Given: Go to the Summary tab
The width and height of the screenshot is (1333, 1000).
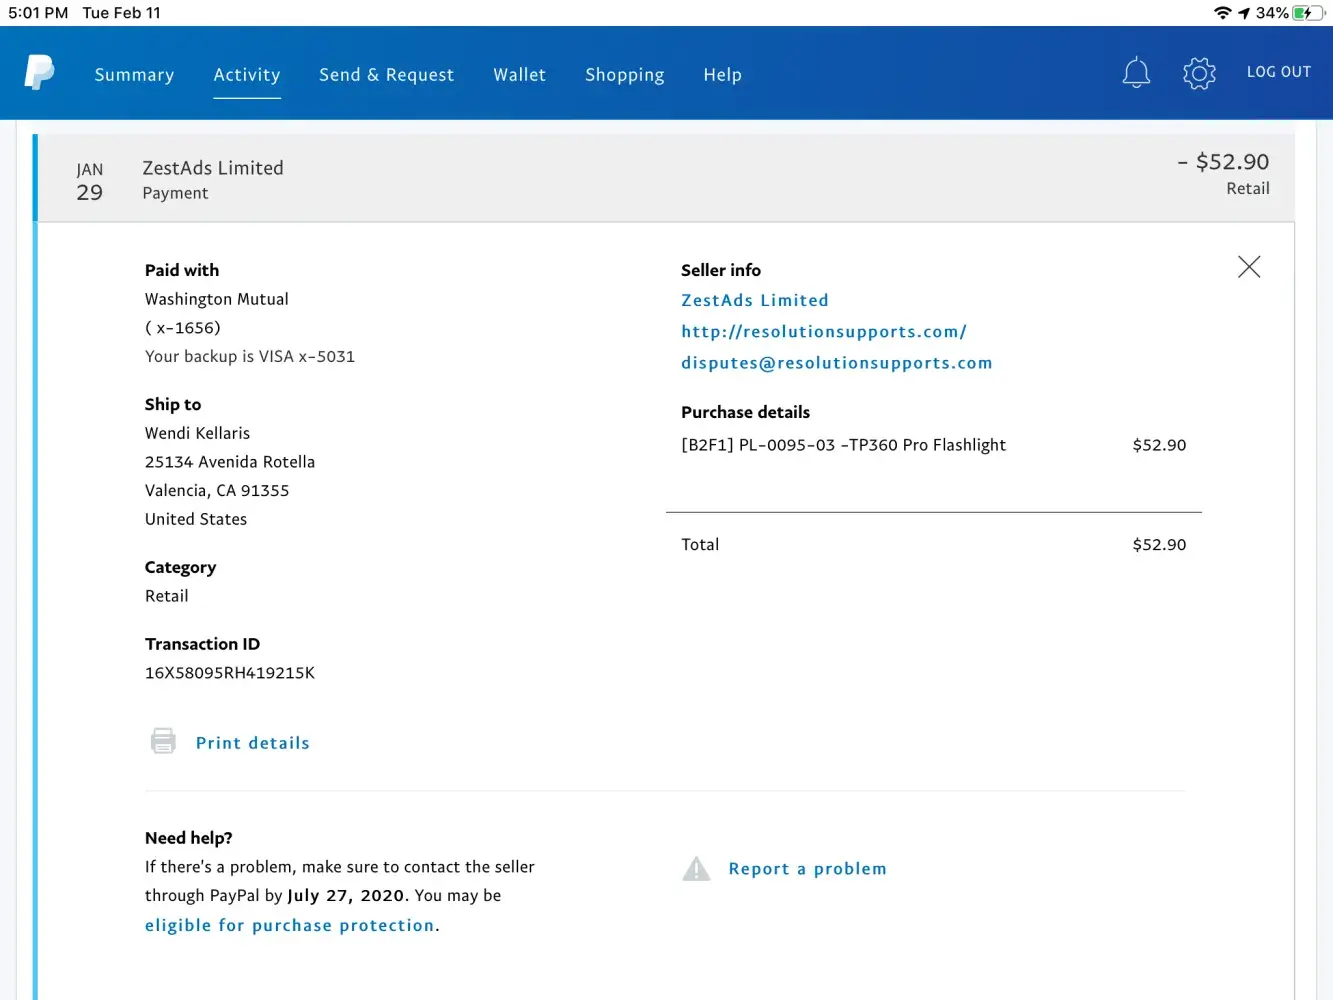Looking at the screenshot, I should [x=134, y=75].
